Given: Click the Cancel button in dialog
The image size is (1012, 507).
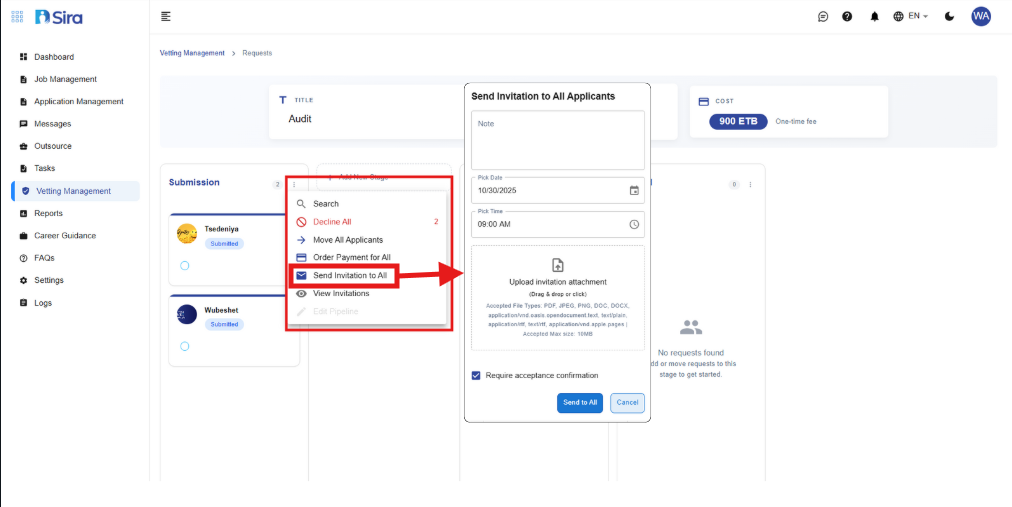Looking at the screenshot, I should point(627,403).
